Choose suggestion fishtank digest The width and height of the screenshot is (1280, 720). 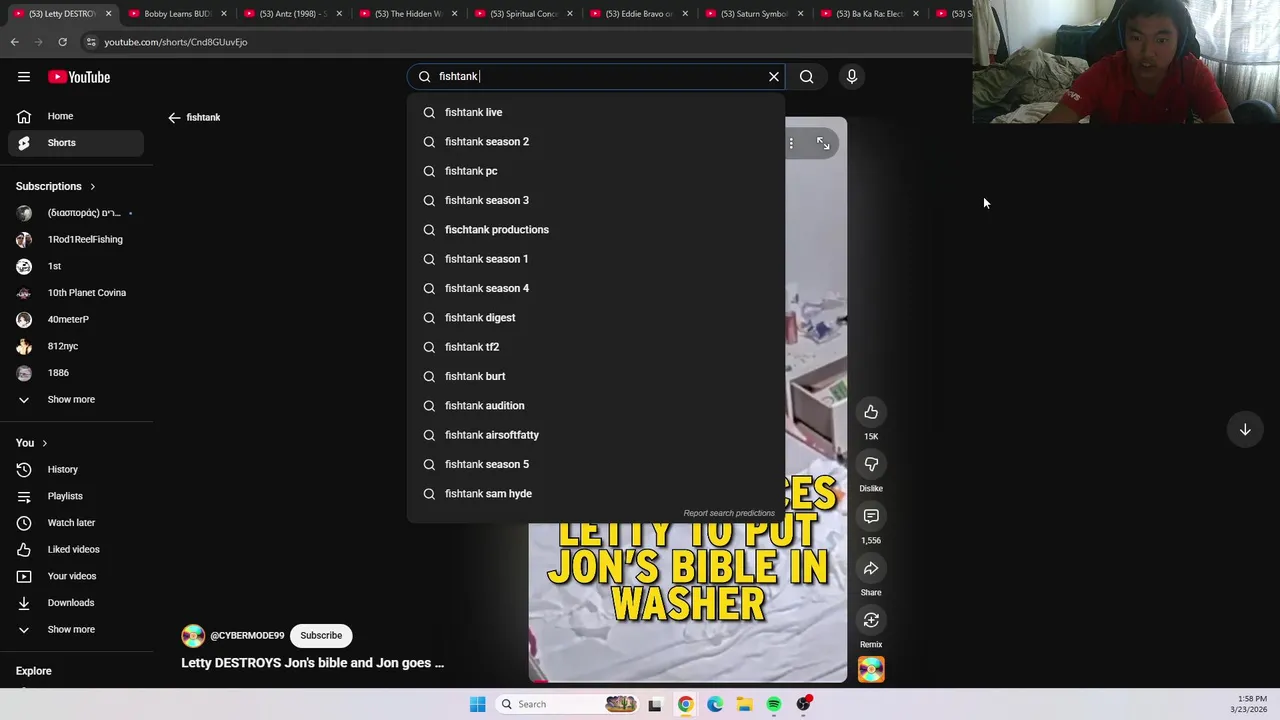tap(596, 318)
